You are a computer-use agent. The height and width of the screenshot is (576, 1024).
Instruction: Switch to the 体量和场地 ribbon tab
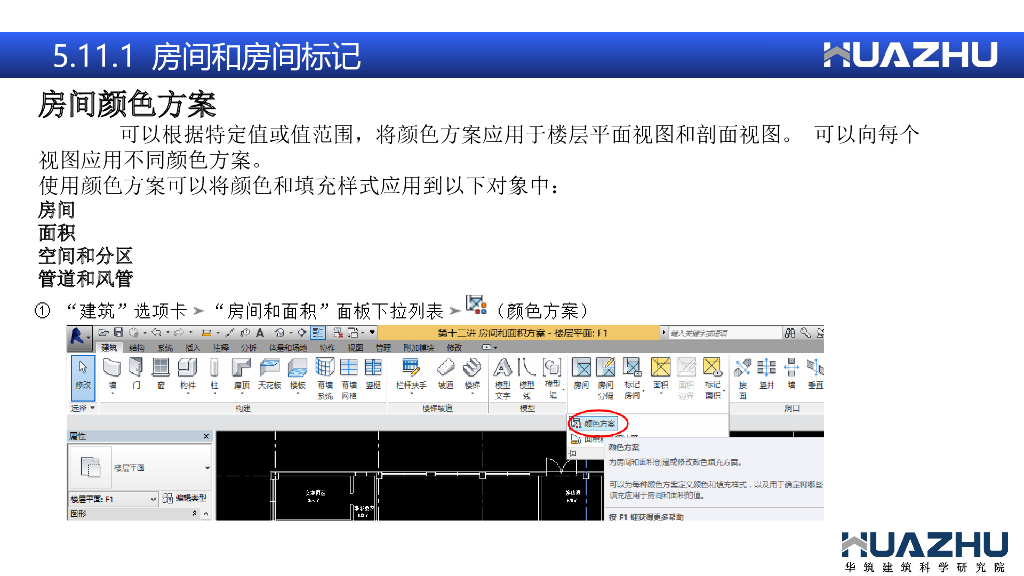tap(287, 347)
